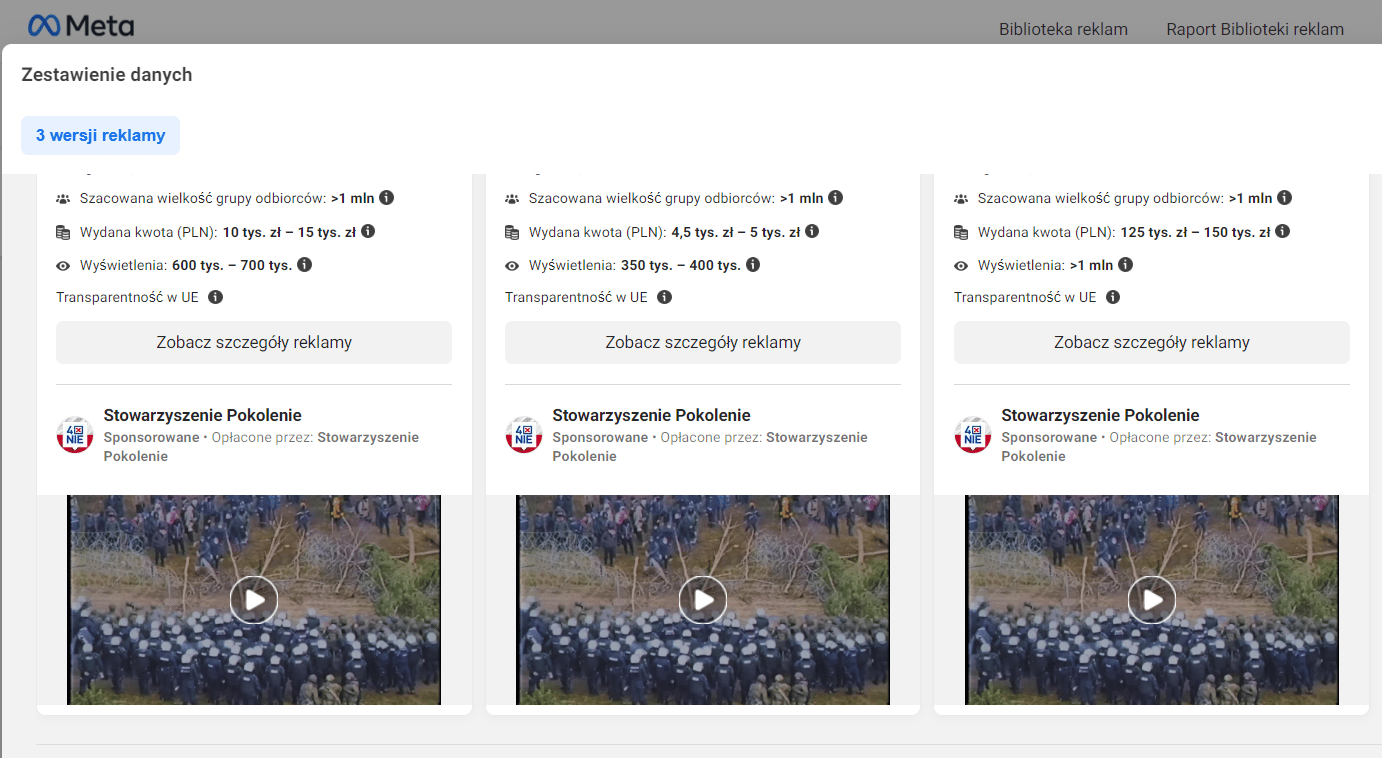Click the 'Wydana kwota (PLN): 4,5 tys. zł – 5 tys. zł' text
The height and width of the screenshot is (758, 1382).
(x=665, y=232)
